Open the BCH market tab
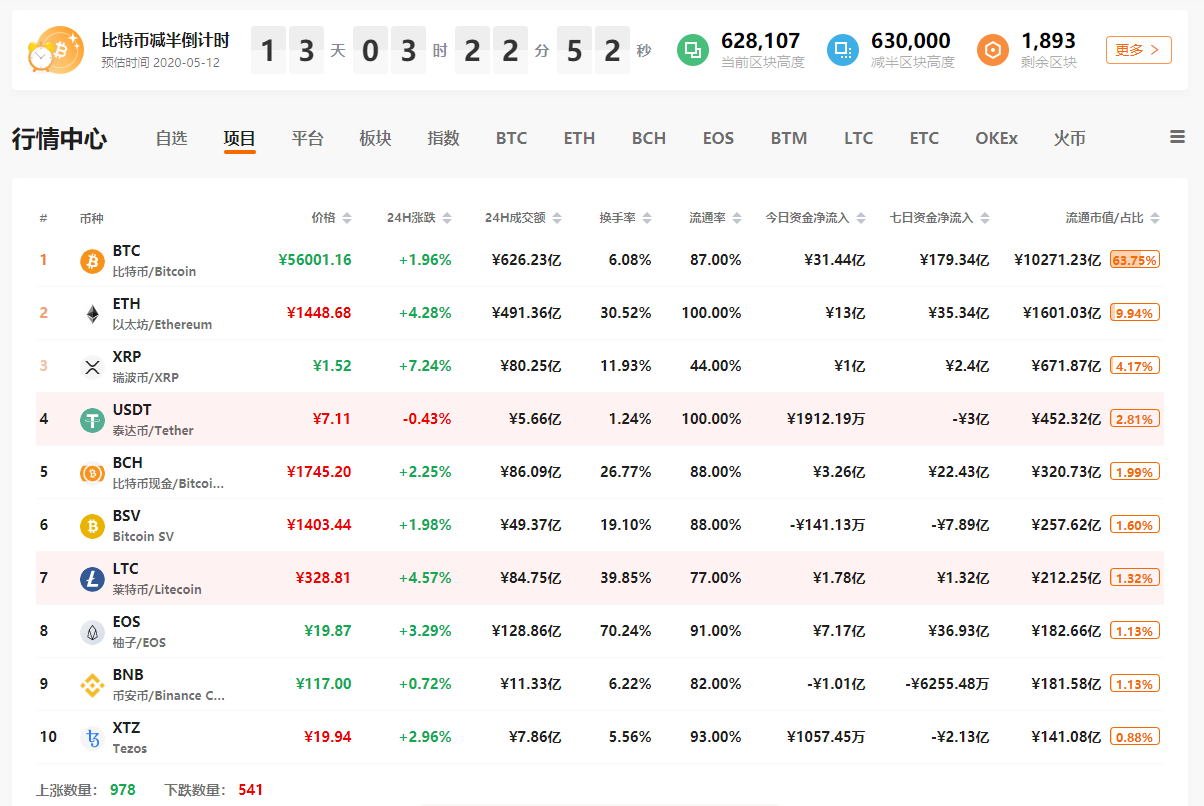Screen dimensions: 1204x806 click(649, 138)
